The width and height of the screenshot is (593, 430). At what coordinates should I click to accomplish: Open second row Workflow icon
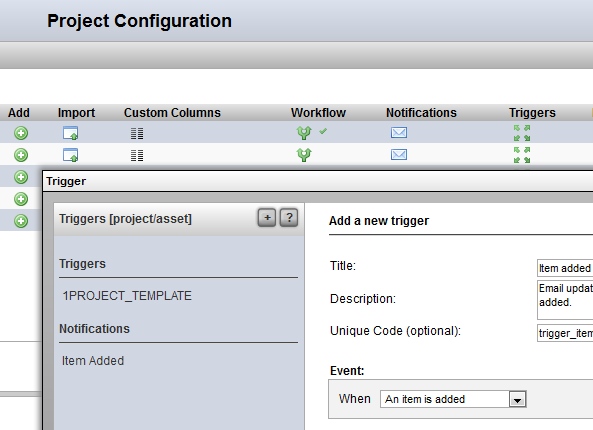(x=304, y=155)
